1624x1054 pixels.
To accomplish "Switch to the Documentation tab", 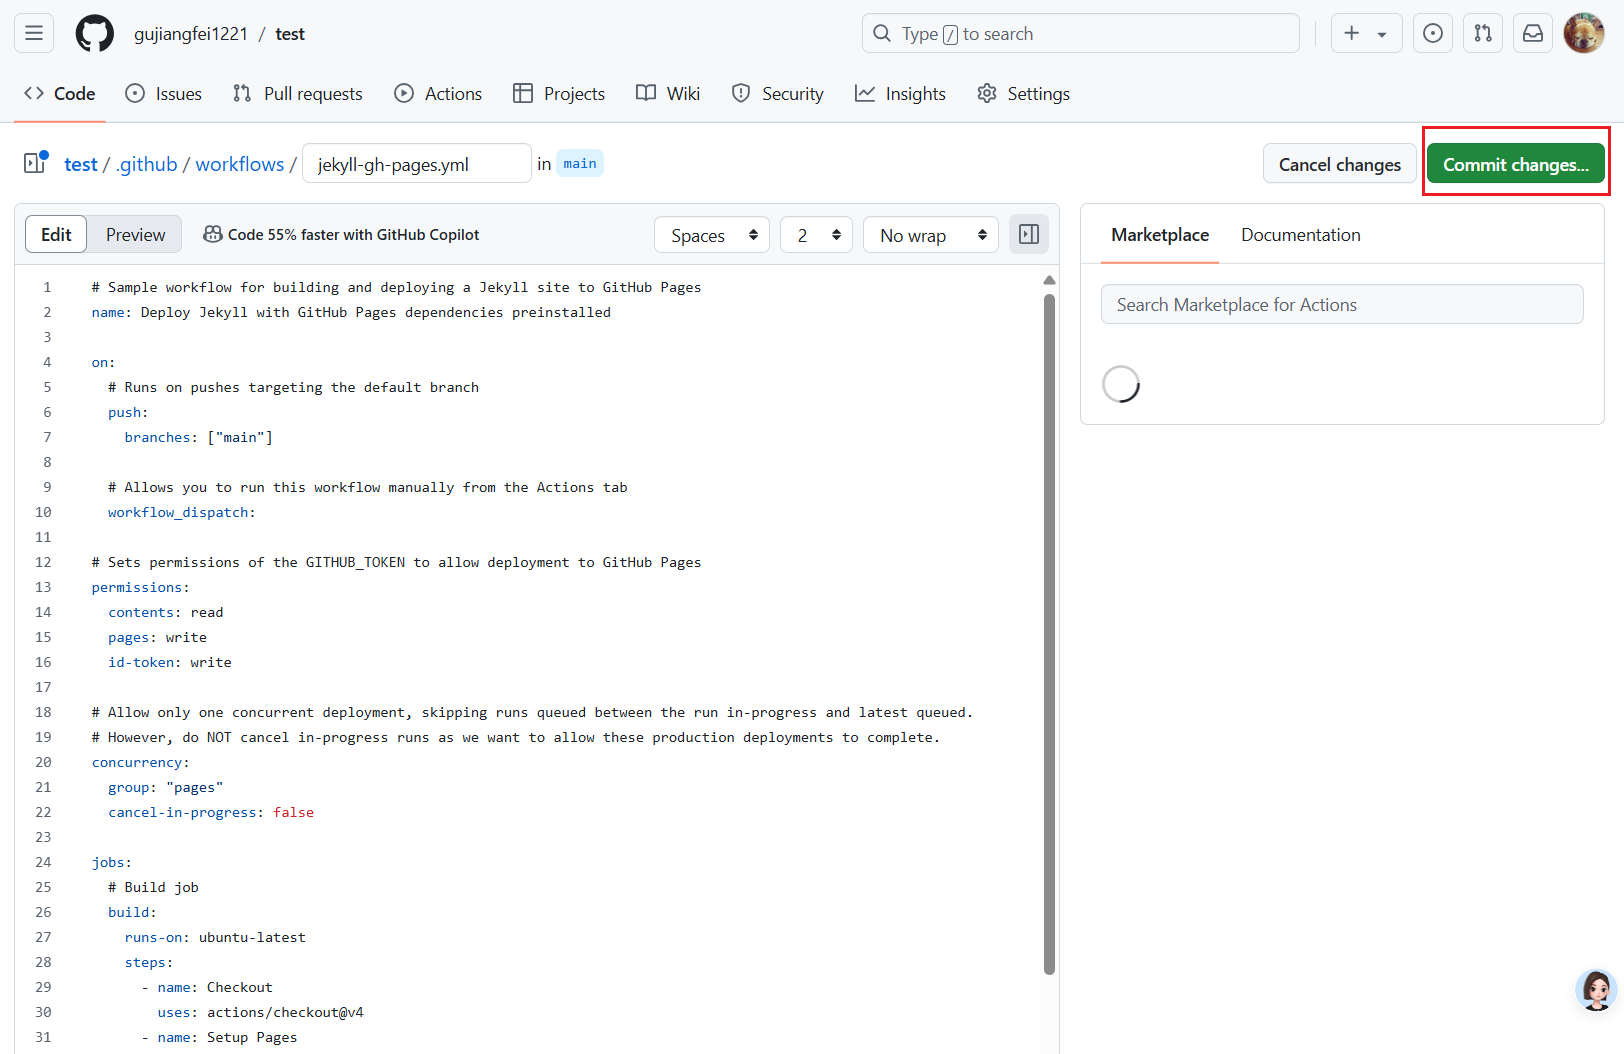I will (x=1300, y=234).
